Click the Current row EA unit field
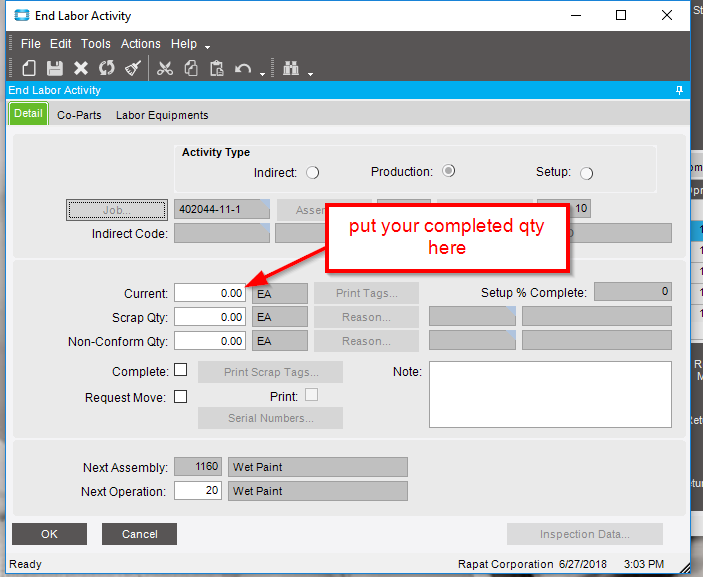 pos(280,294)
